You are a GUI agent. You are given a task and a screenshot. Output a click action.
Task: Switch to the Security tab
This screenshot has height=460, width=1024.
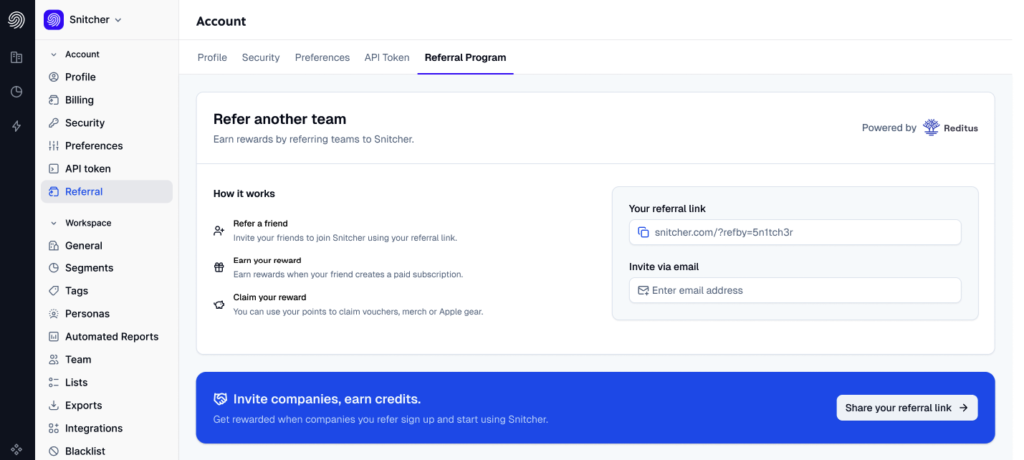click(x=260, y=58)
